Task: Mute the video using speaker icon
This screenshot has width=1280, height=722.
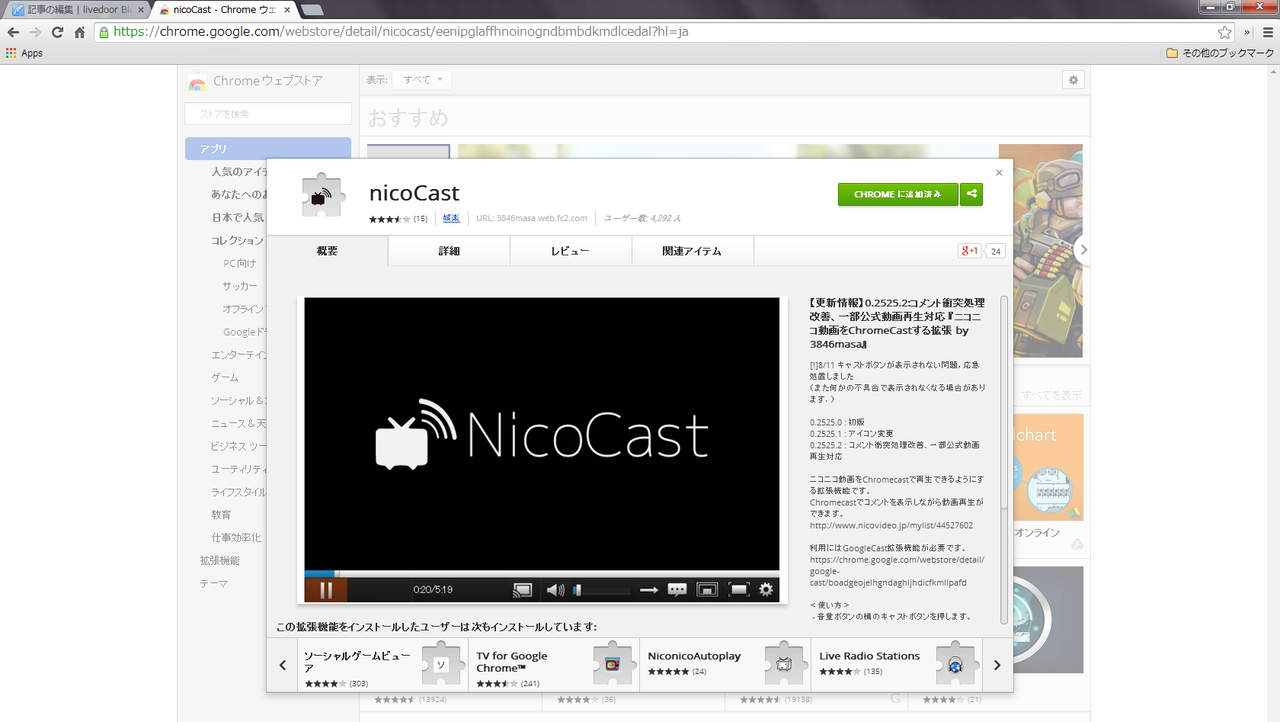Action: (x=555, y=590)
